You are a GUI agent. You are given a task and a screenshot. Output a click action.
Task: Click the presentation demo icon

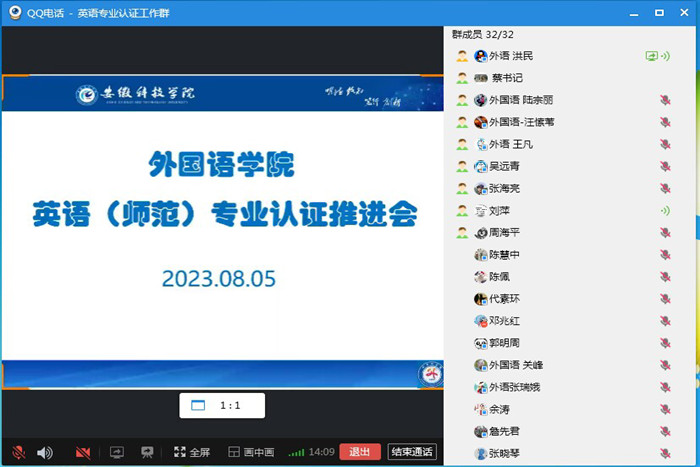(x=147, y=452)
